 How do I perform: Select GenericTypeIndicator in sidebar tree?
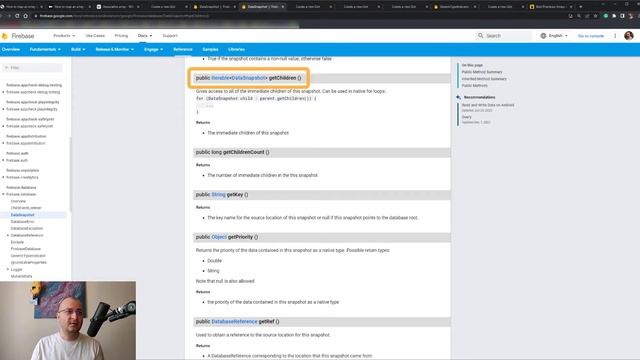point(28,256)
